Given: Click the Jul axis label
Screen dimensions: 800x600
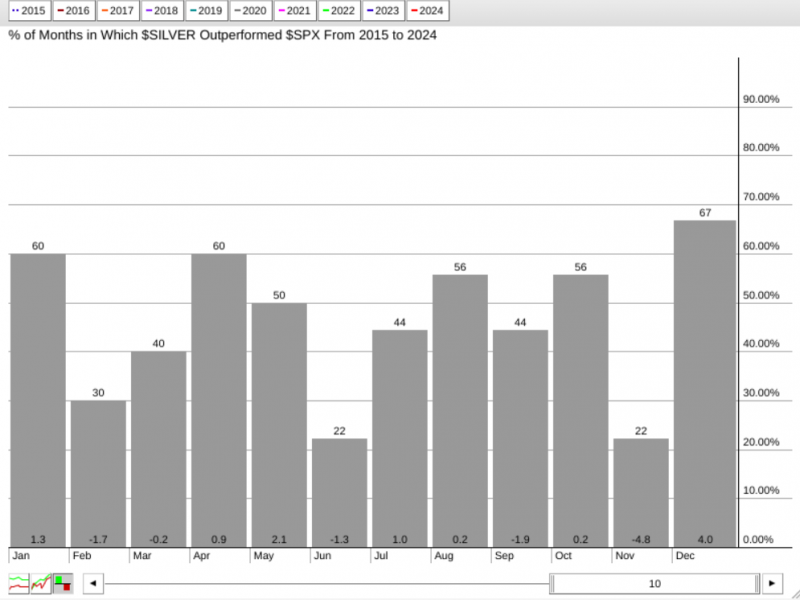Looking at the screenshot, I should (381, 556).
